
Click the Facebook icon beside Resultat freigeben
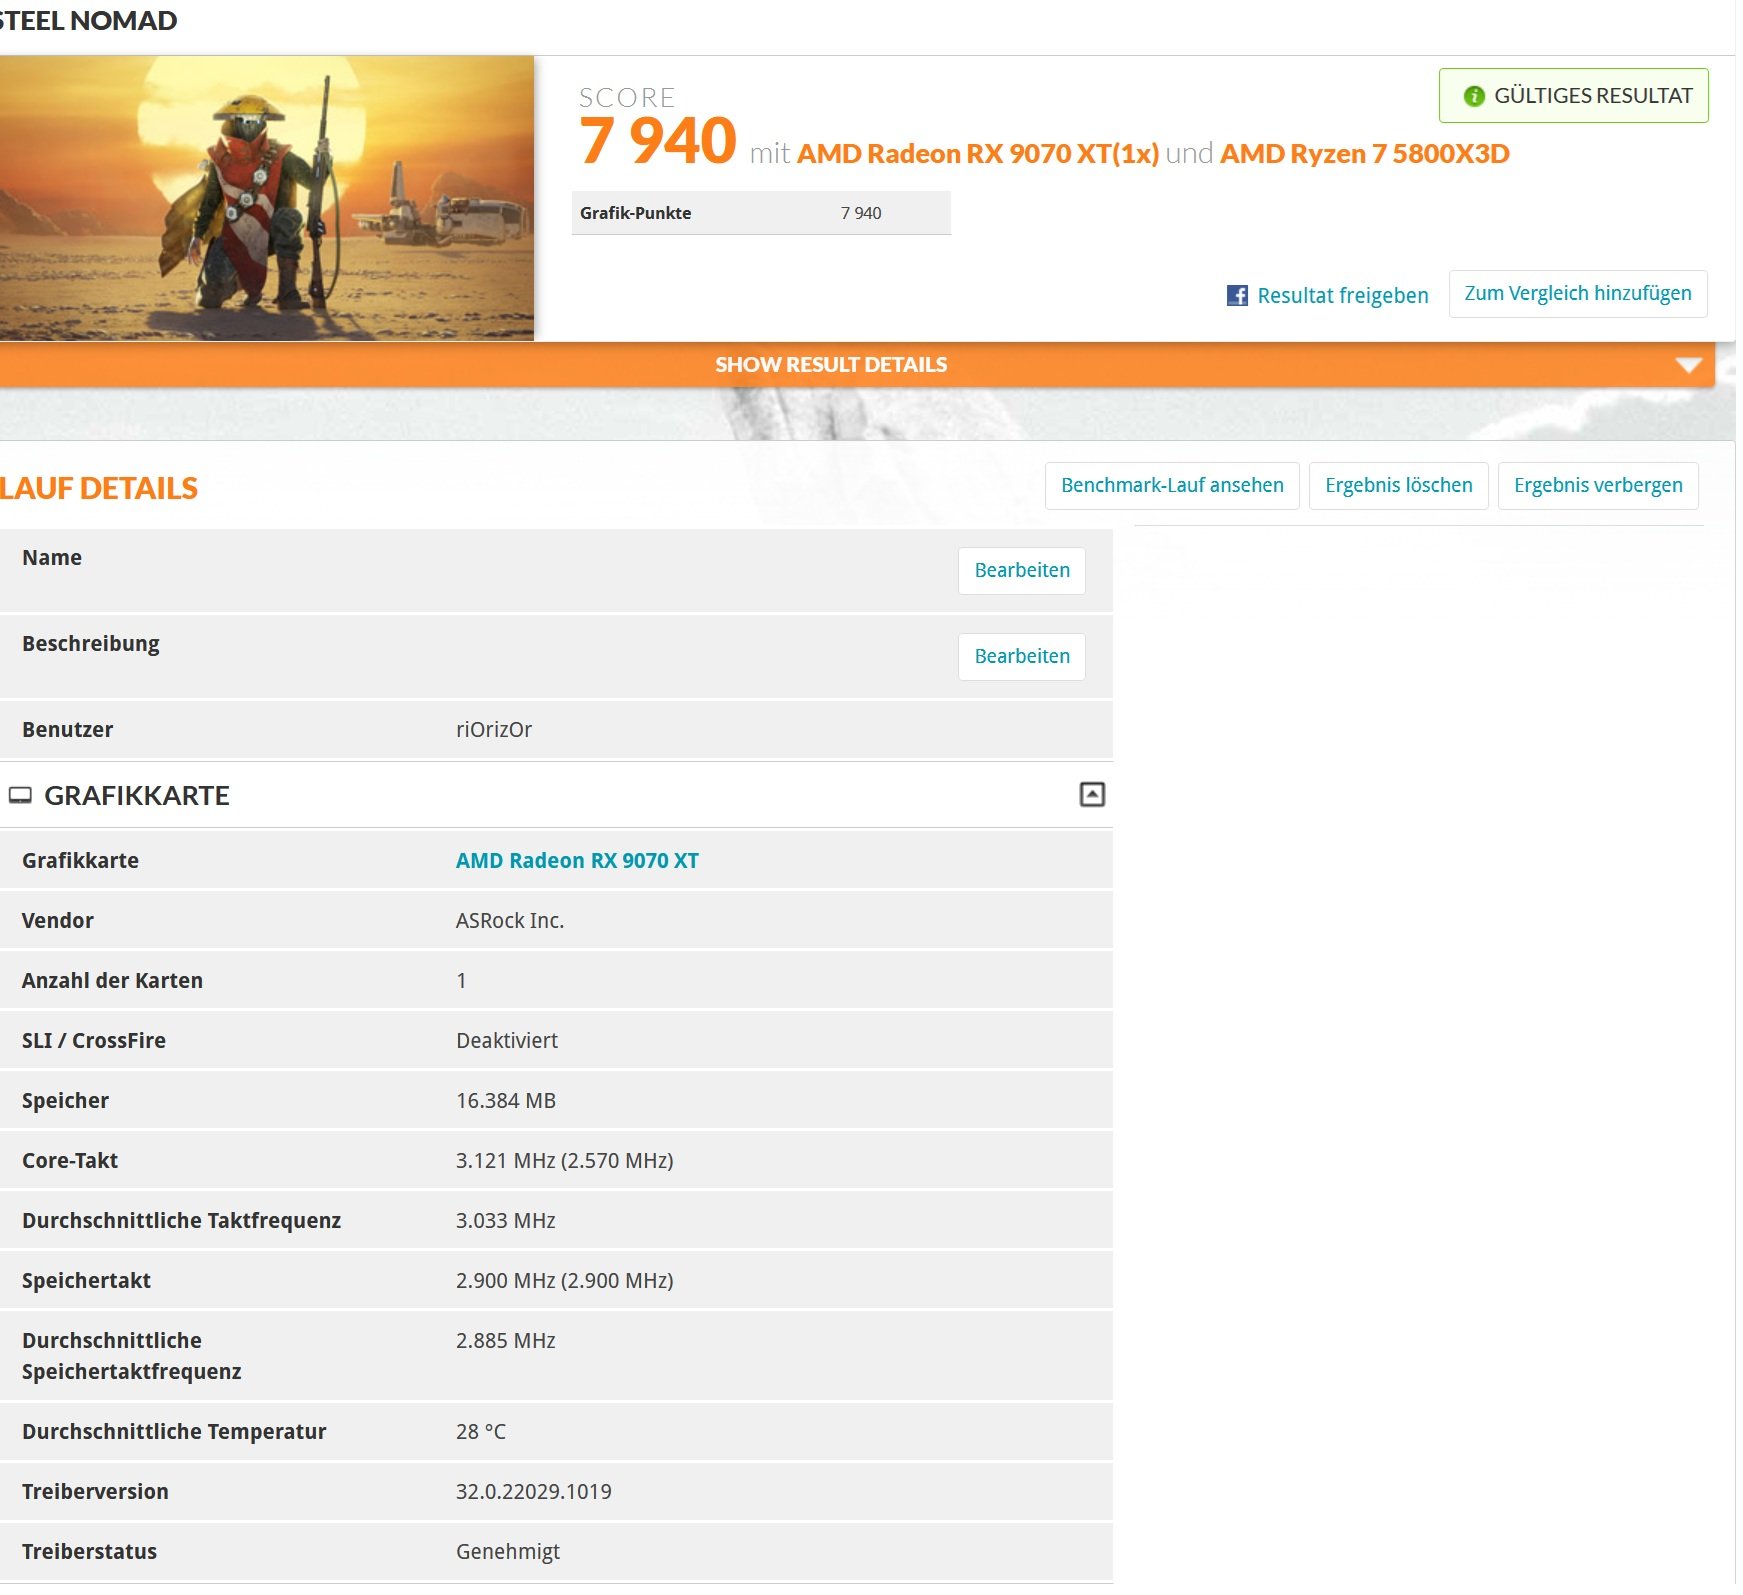coord(1237,295)
